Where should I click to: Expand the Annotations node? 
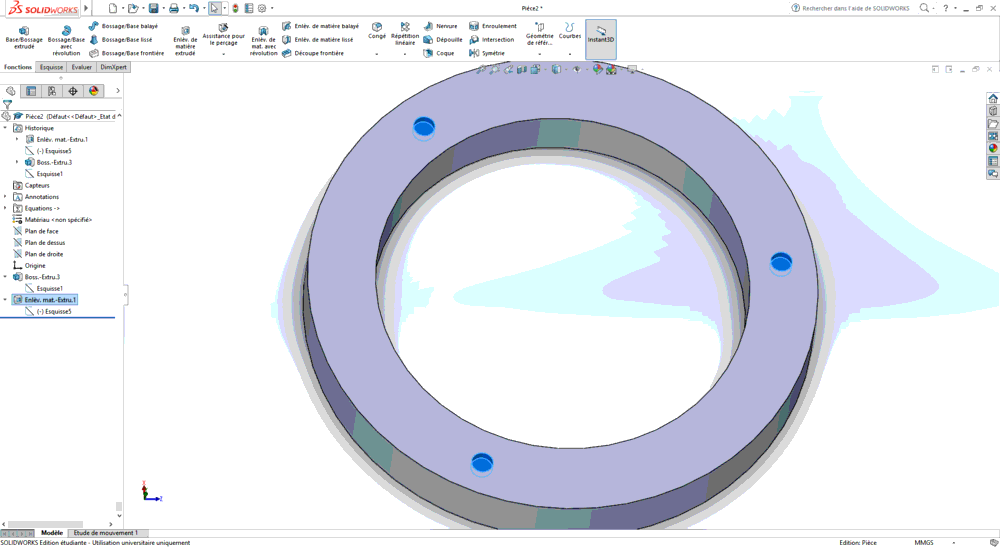[6, 197]
